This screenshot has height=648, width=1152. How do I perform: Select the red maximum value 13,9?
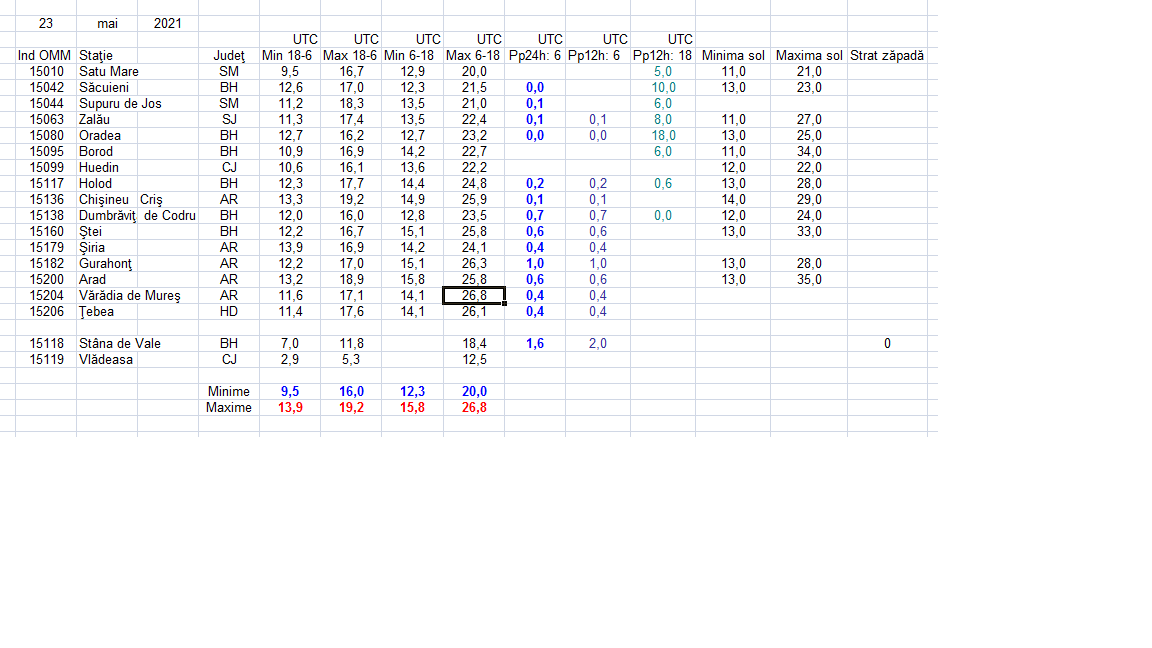290,408
